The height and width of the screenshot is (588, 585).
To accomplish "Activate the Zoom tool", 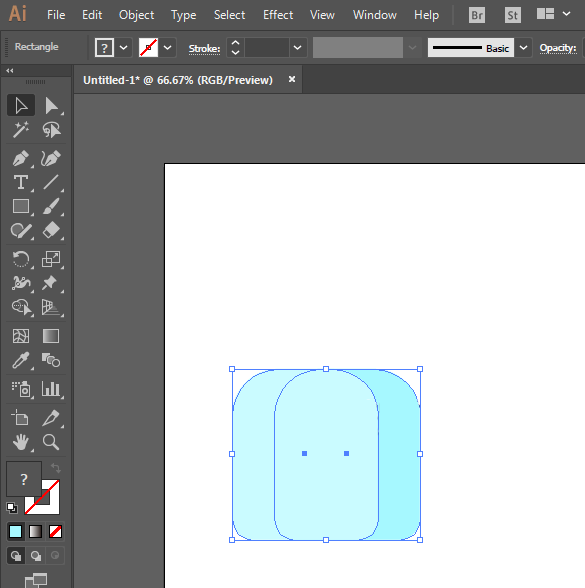I will [51, 442].
